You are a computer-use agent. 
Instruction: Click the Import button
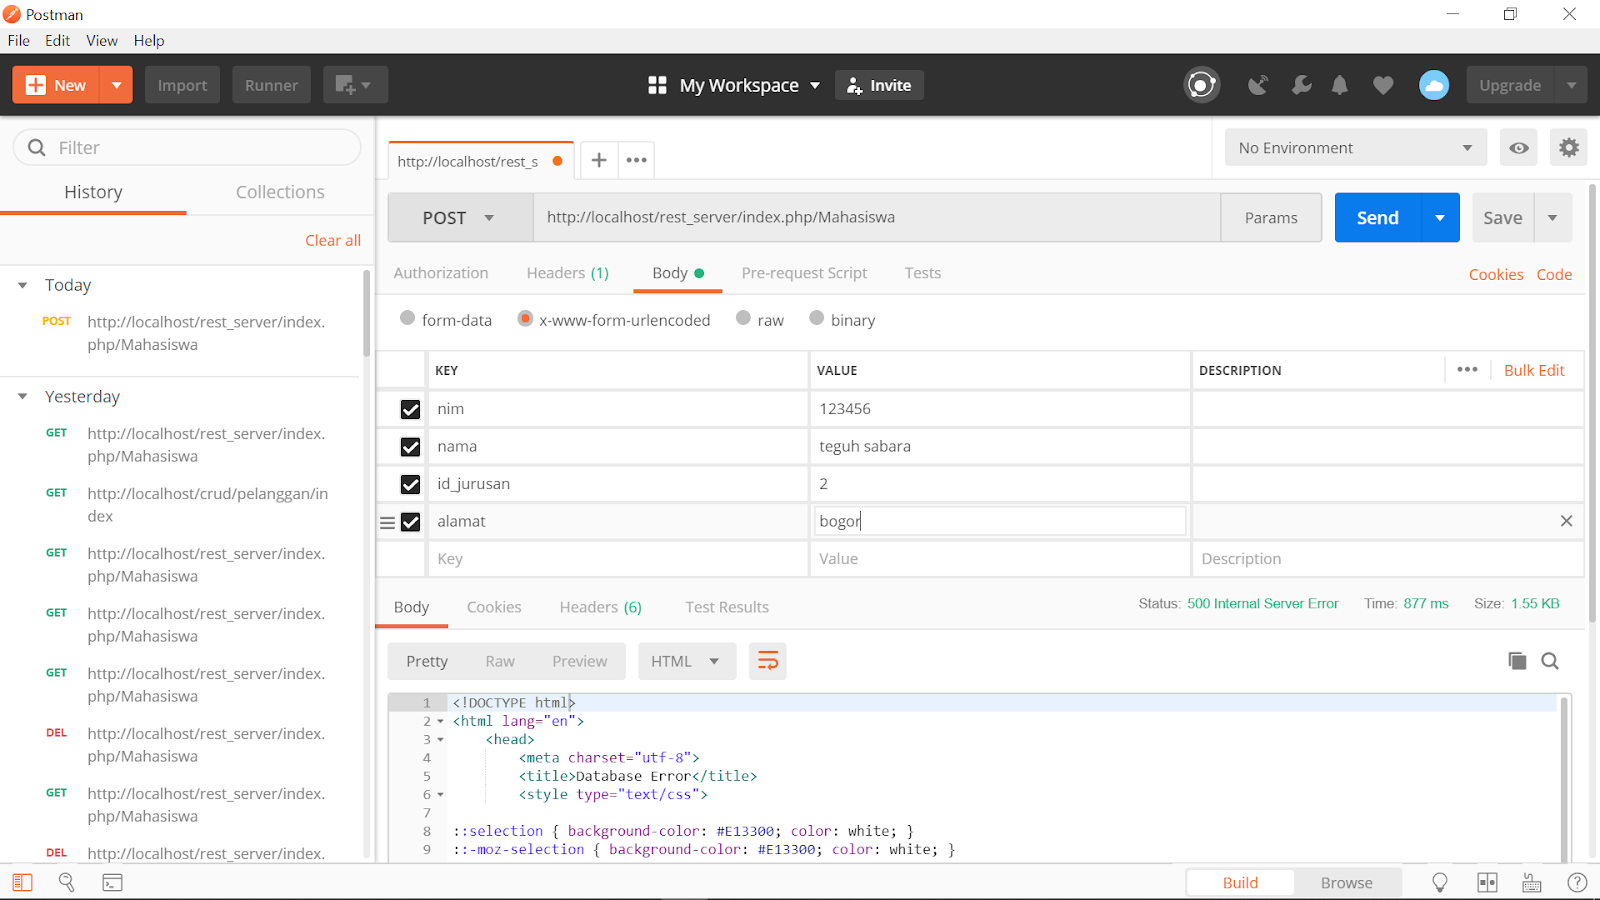pos(182,85)
